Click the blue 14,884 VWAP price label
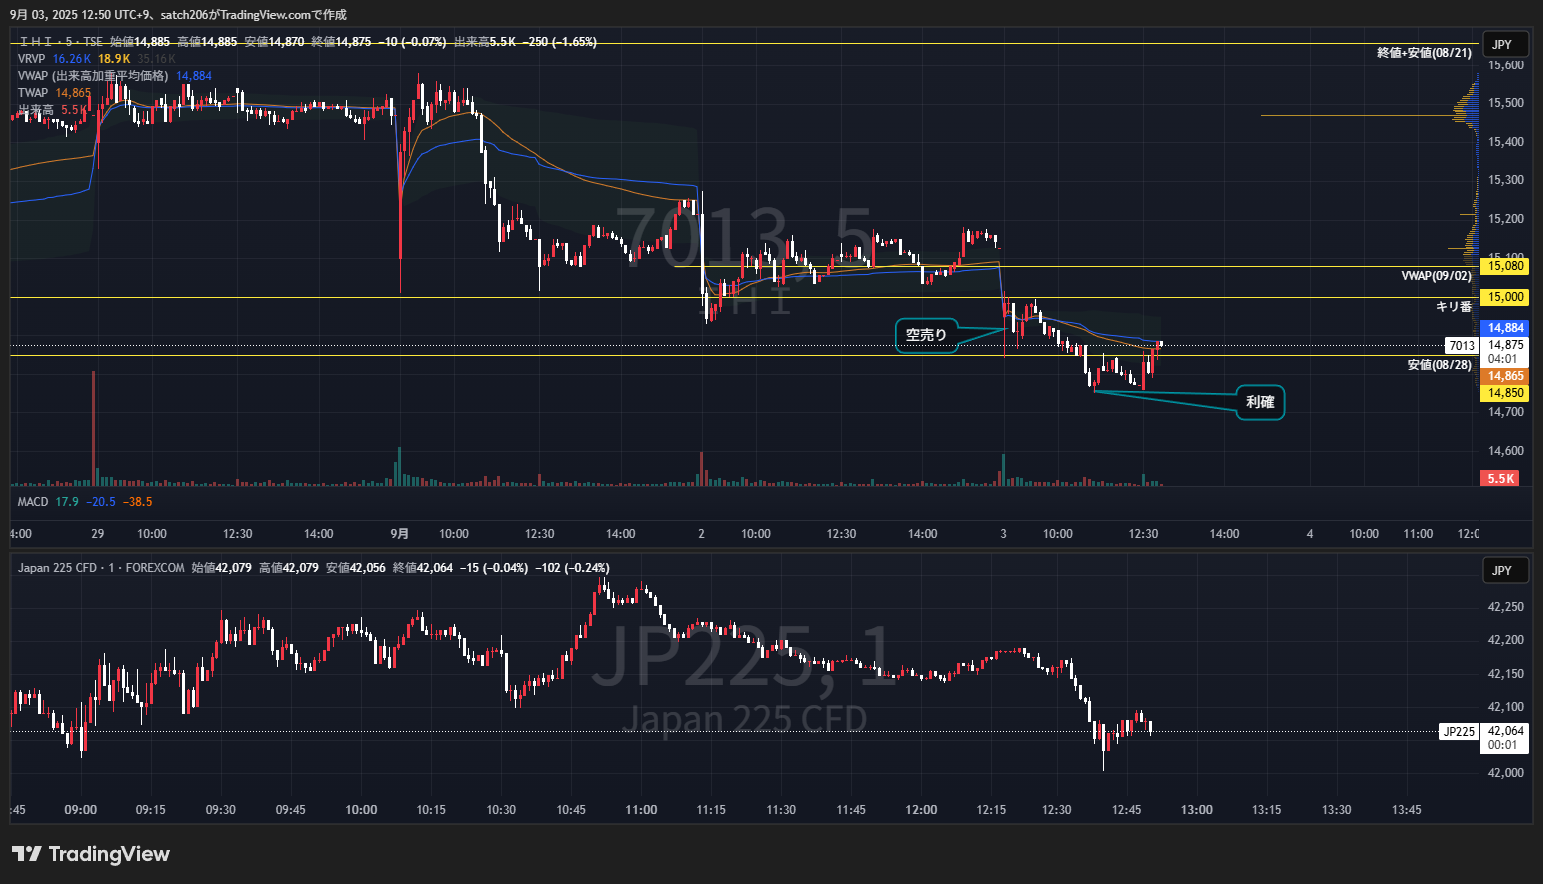The width and height of the screenshot is (1543, 884). (x=1506, y=328)
